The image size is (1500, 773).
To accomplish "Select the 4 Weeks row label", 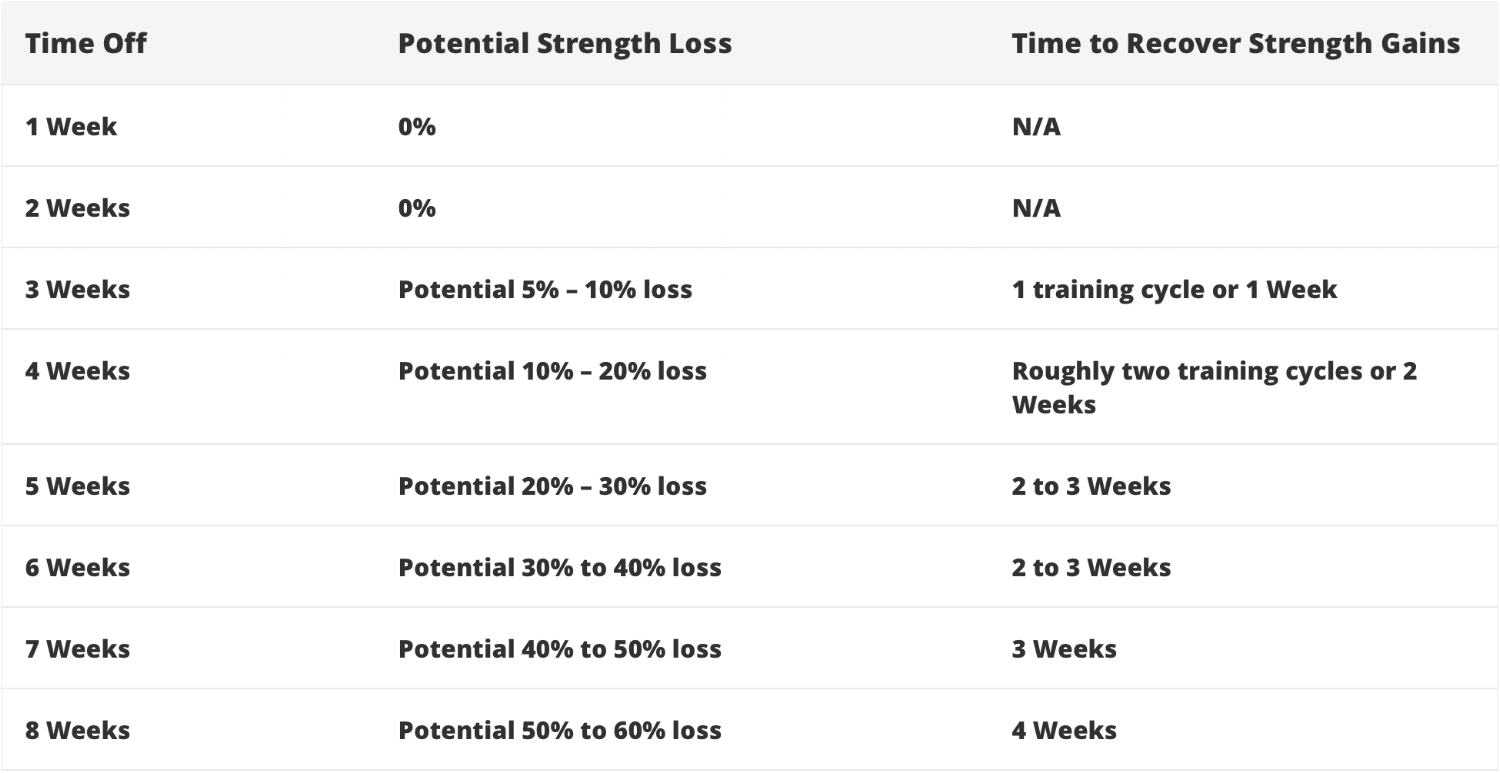I will pyautogui.click(x=78, y=371).
